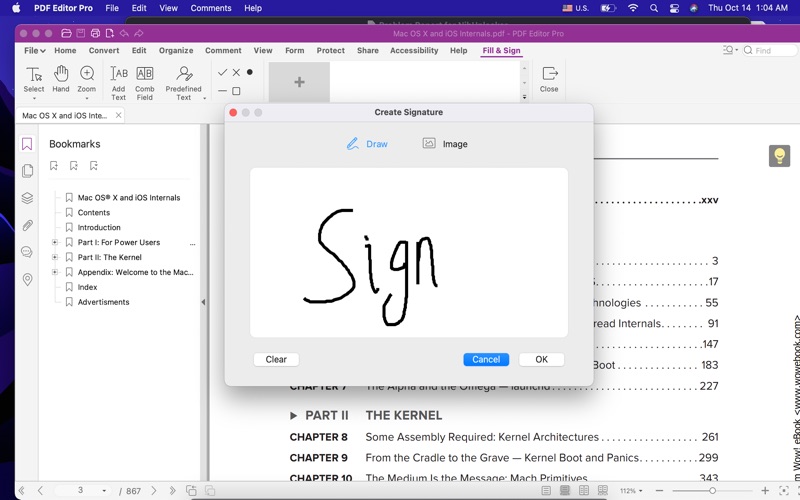800x500 pixels.
Task: Activate the Hand tool
Action: click(61, 80)
